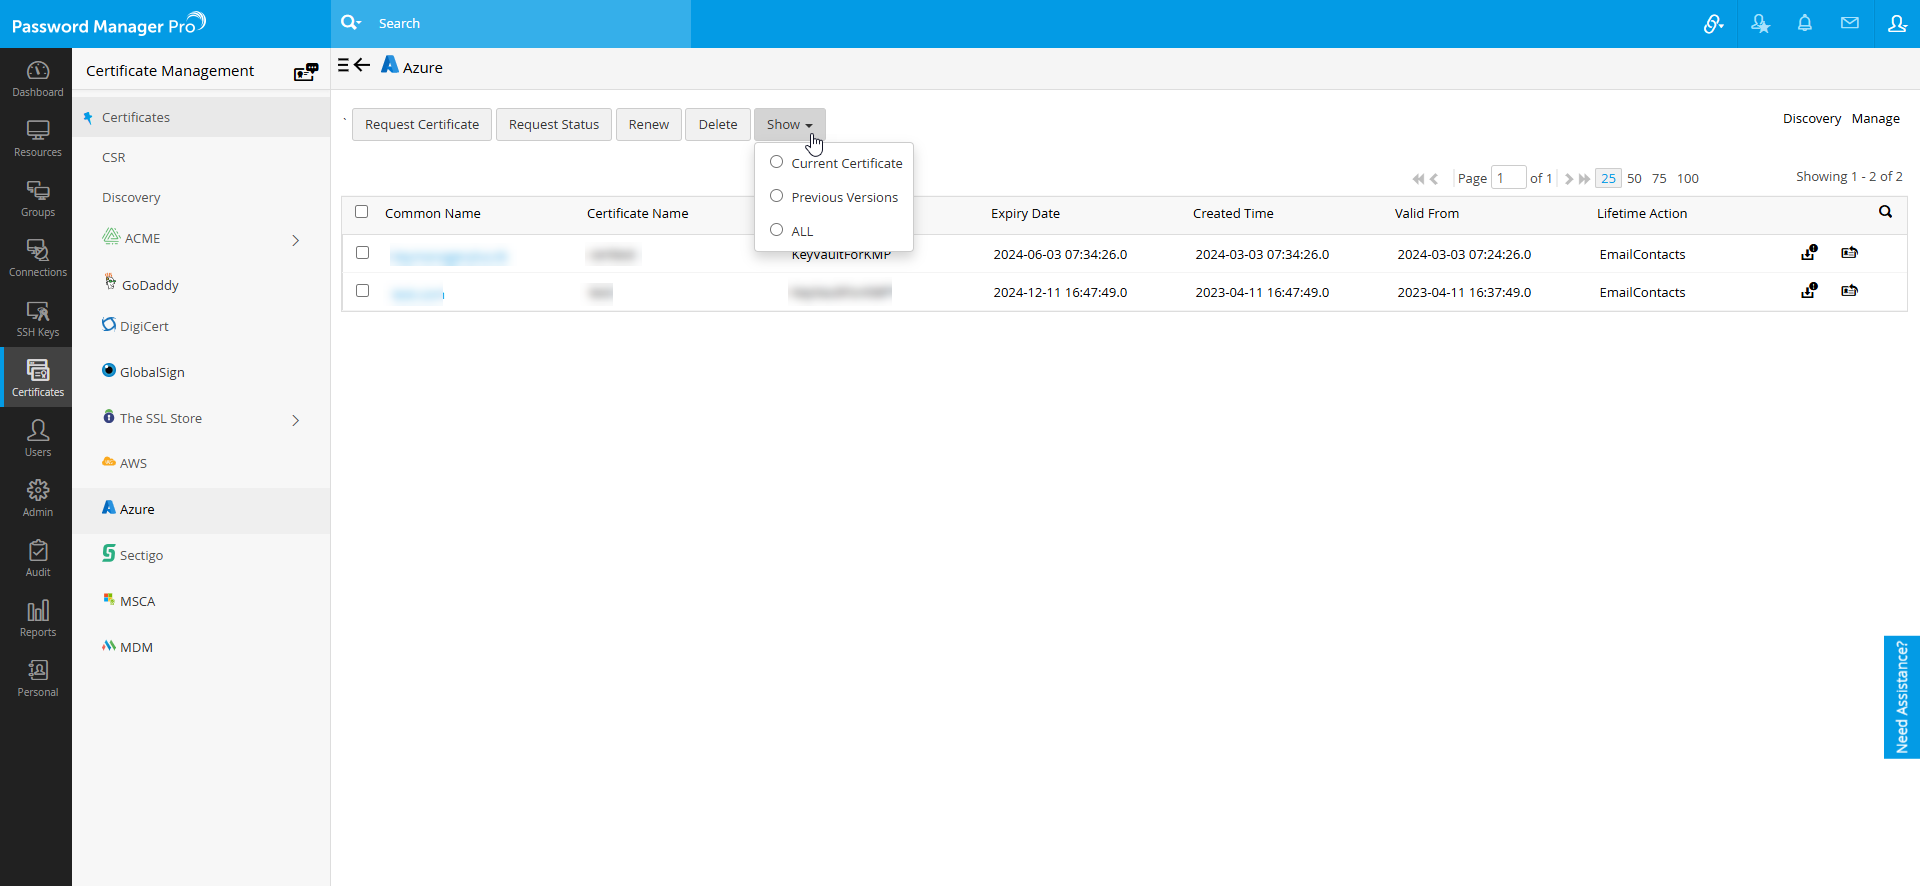Click the link/connection icon in header

coord(1713,23)
